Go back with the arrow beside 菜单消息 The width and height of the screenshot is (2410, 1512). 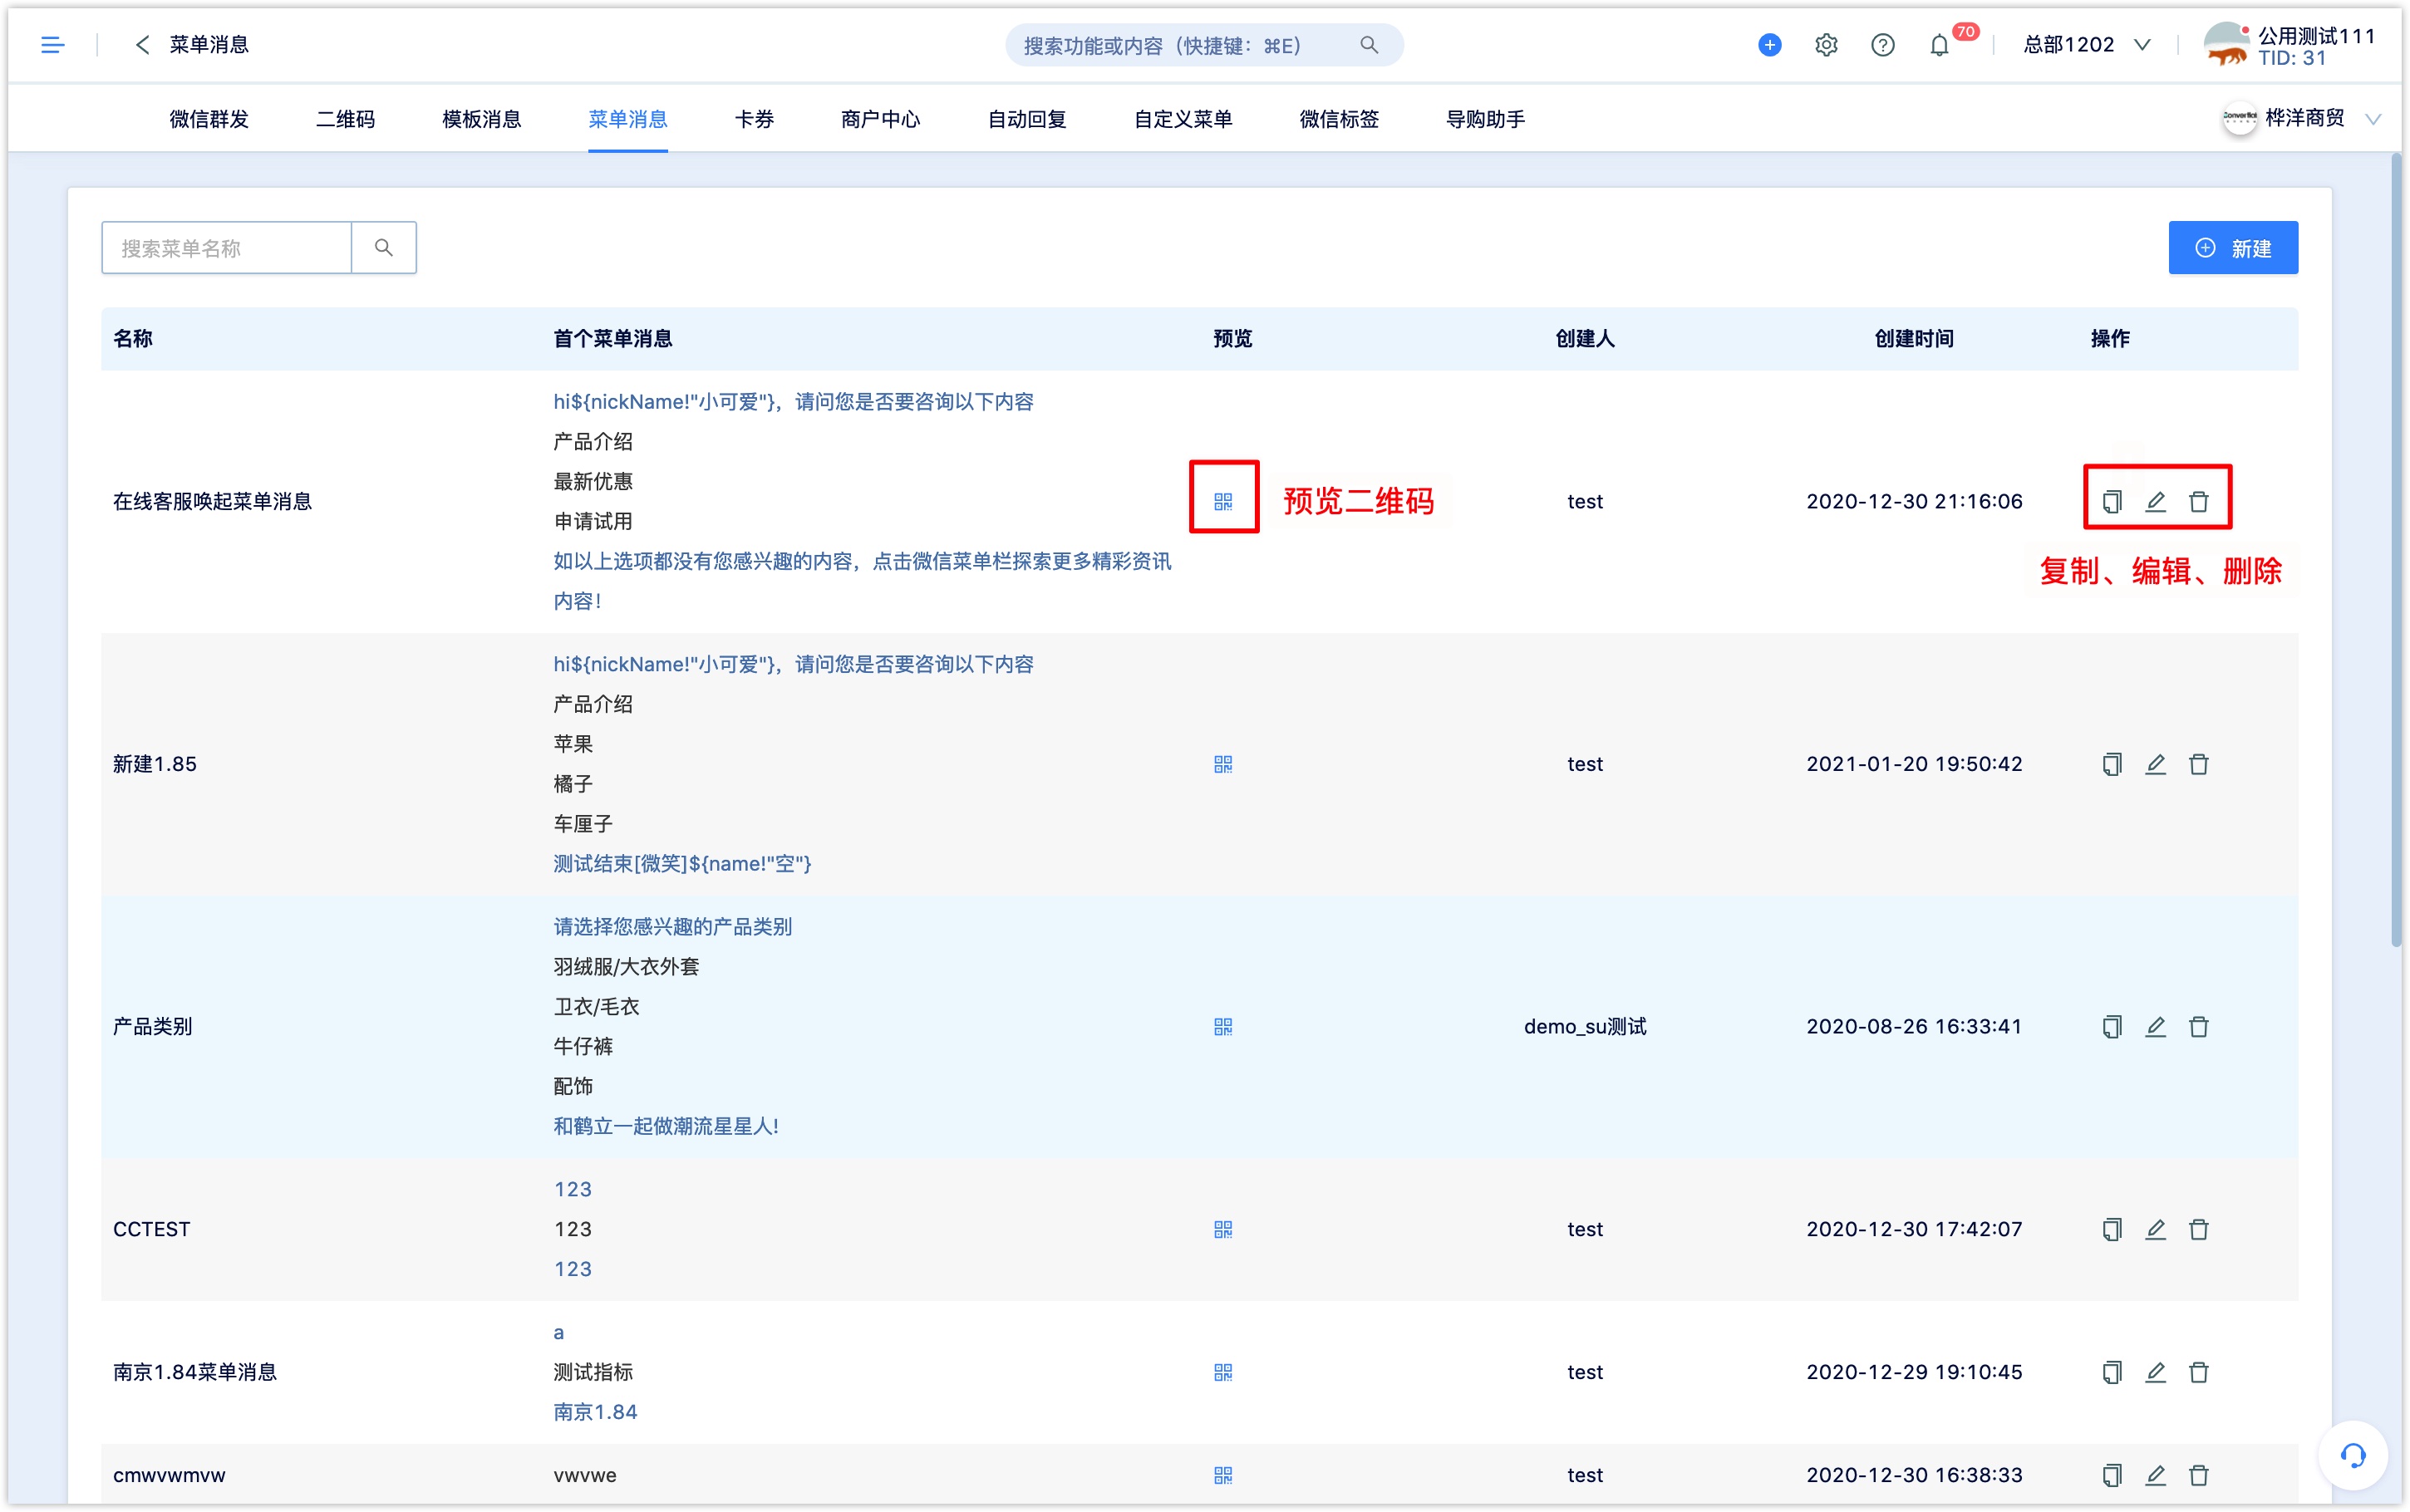(x=142, y=44)
